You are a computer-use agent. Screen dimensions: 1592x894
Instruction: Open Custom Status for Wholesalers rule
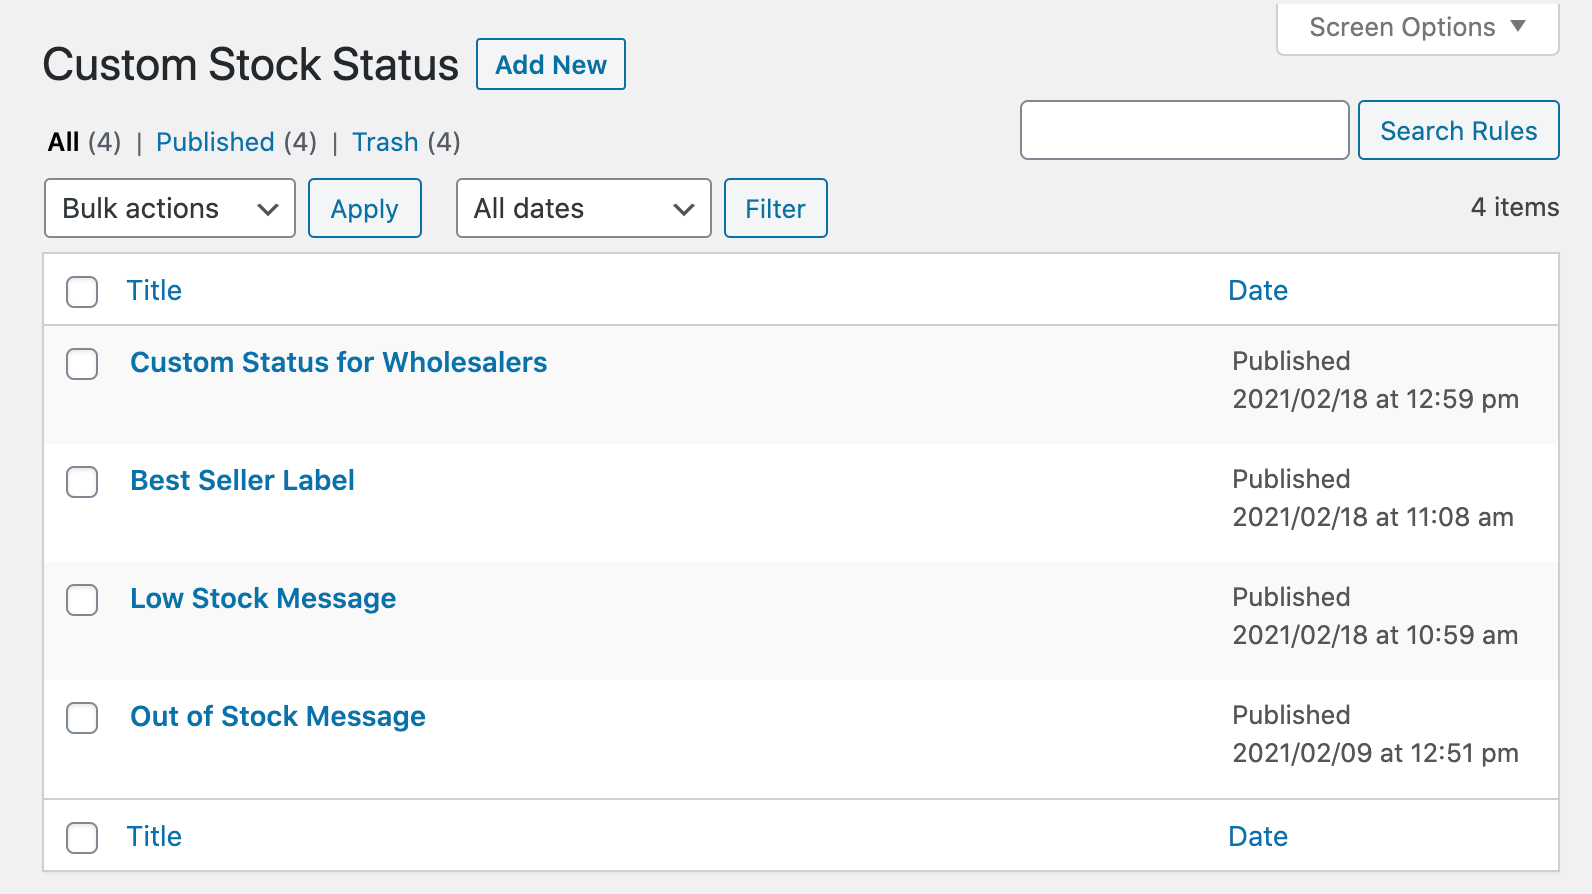point(338,362)
